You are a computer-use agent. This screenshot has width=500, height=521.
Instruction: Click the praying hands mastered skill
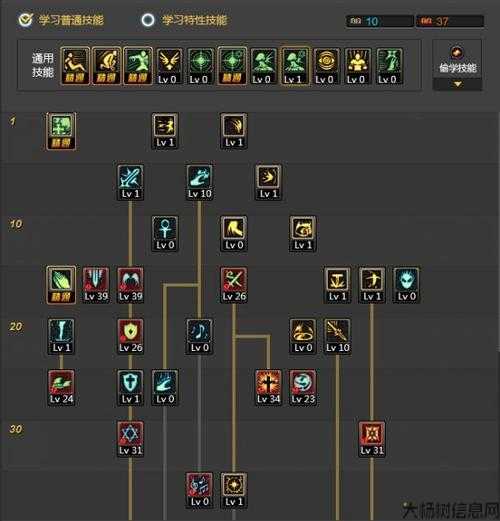tap(61, 285)
